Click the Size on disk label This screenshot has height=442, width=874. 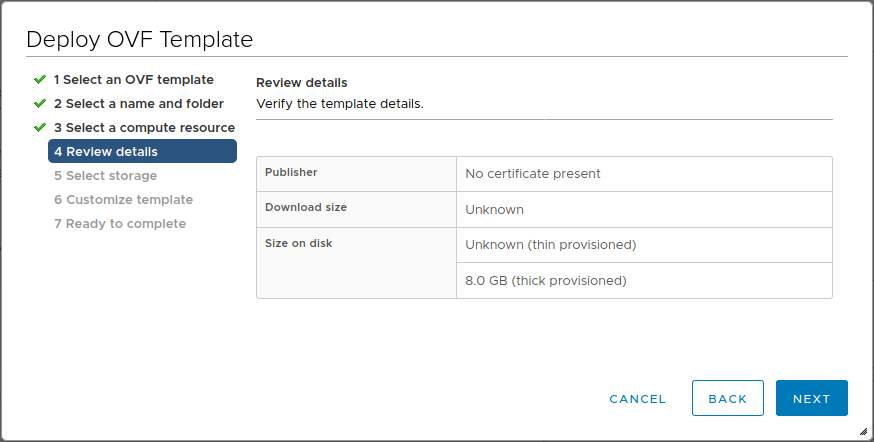coord(298,243)
